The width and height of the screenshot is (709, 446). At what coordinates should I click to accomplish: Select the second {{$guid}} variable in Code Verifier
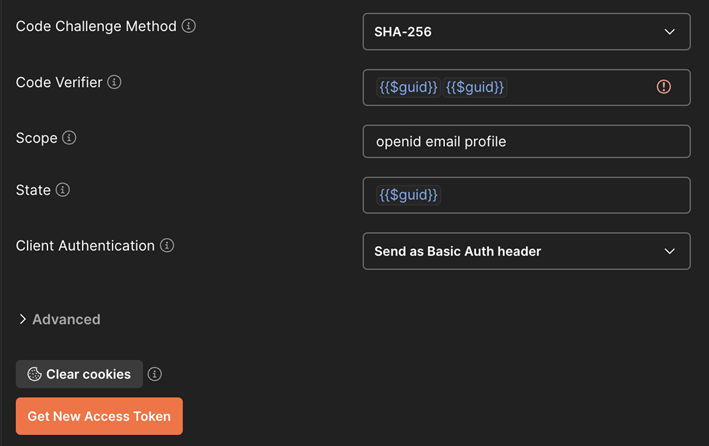[x=475, y=87]
